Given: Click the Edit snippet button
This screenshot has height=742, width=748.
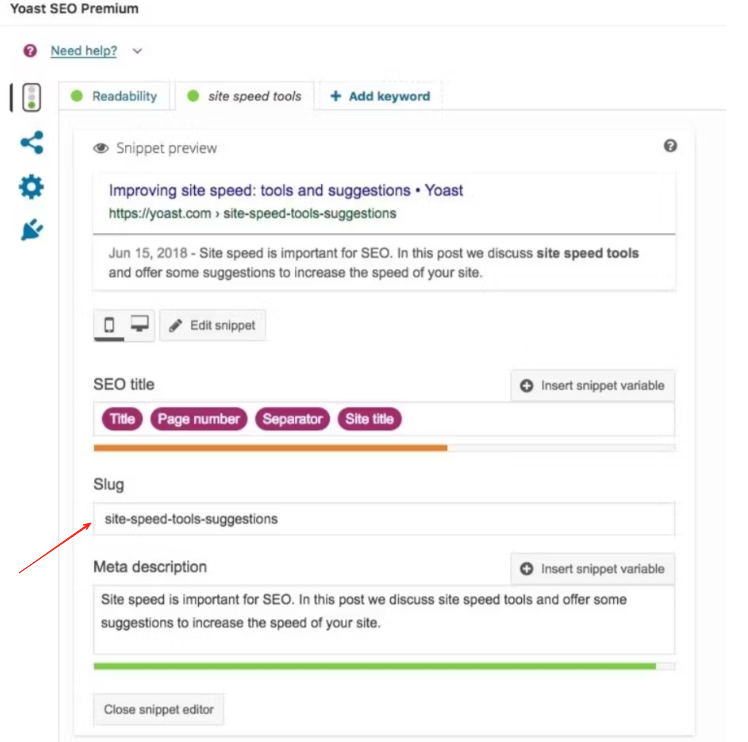Looking at the screenshot, I should click(213, 326).
